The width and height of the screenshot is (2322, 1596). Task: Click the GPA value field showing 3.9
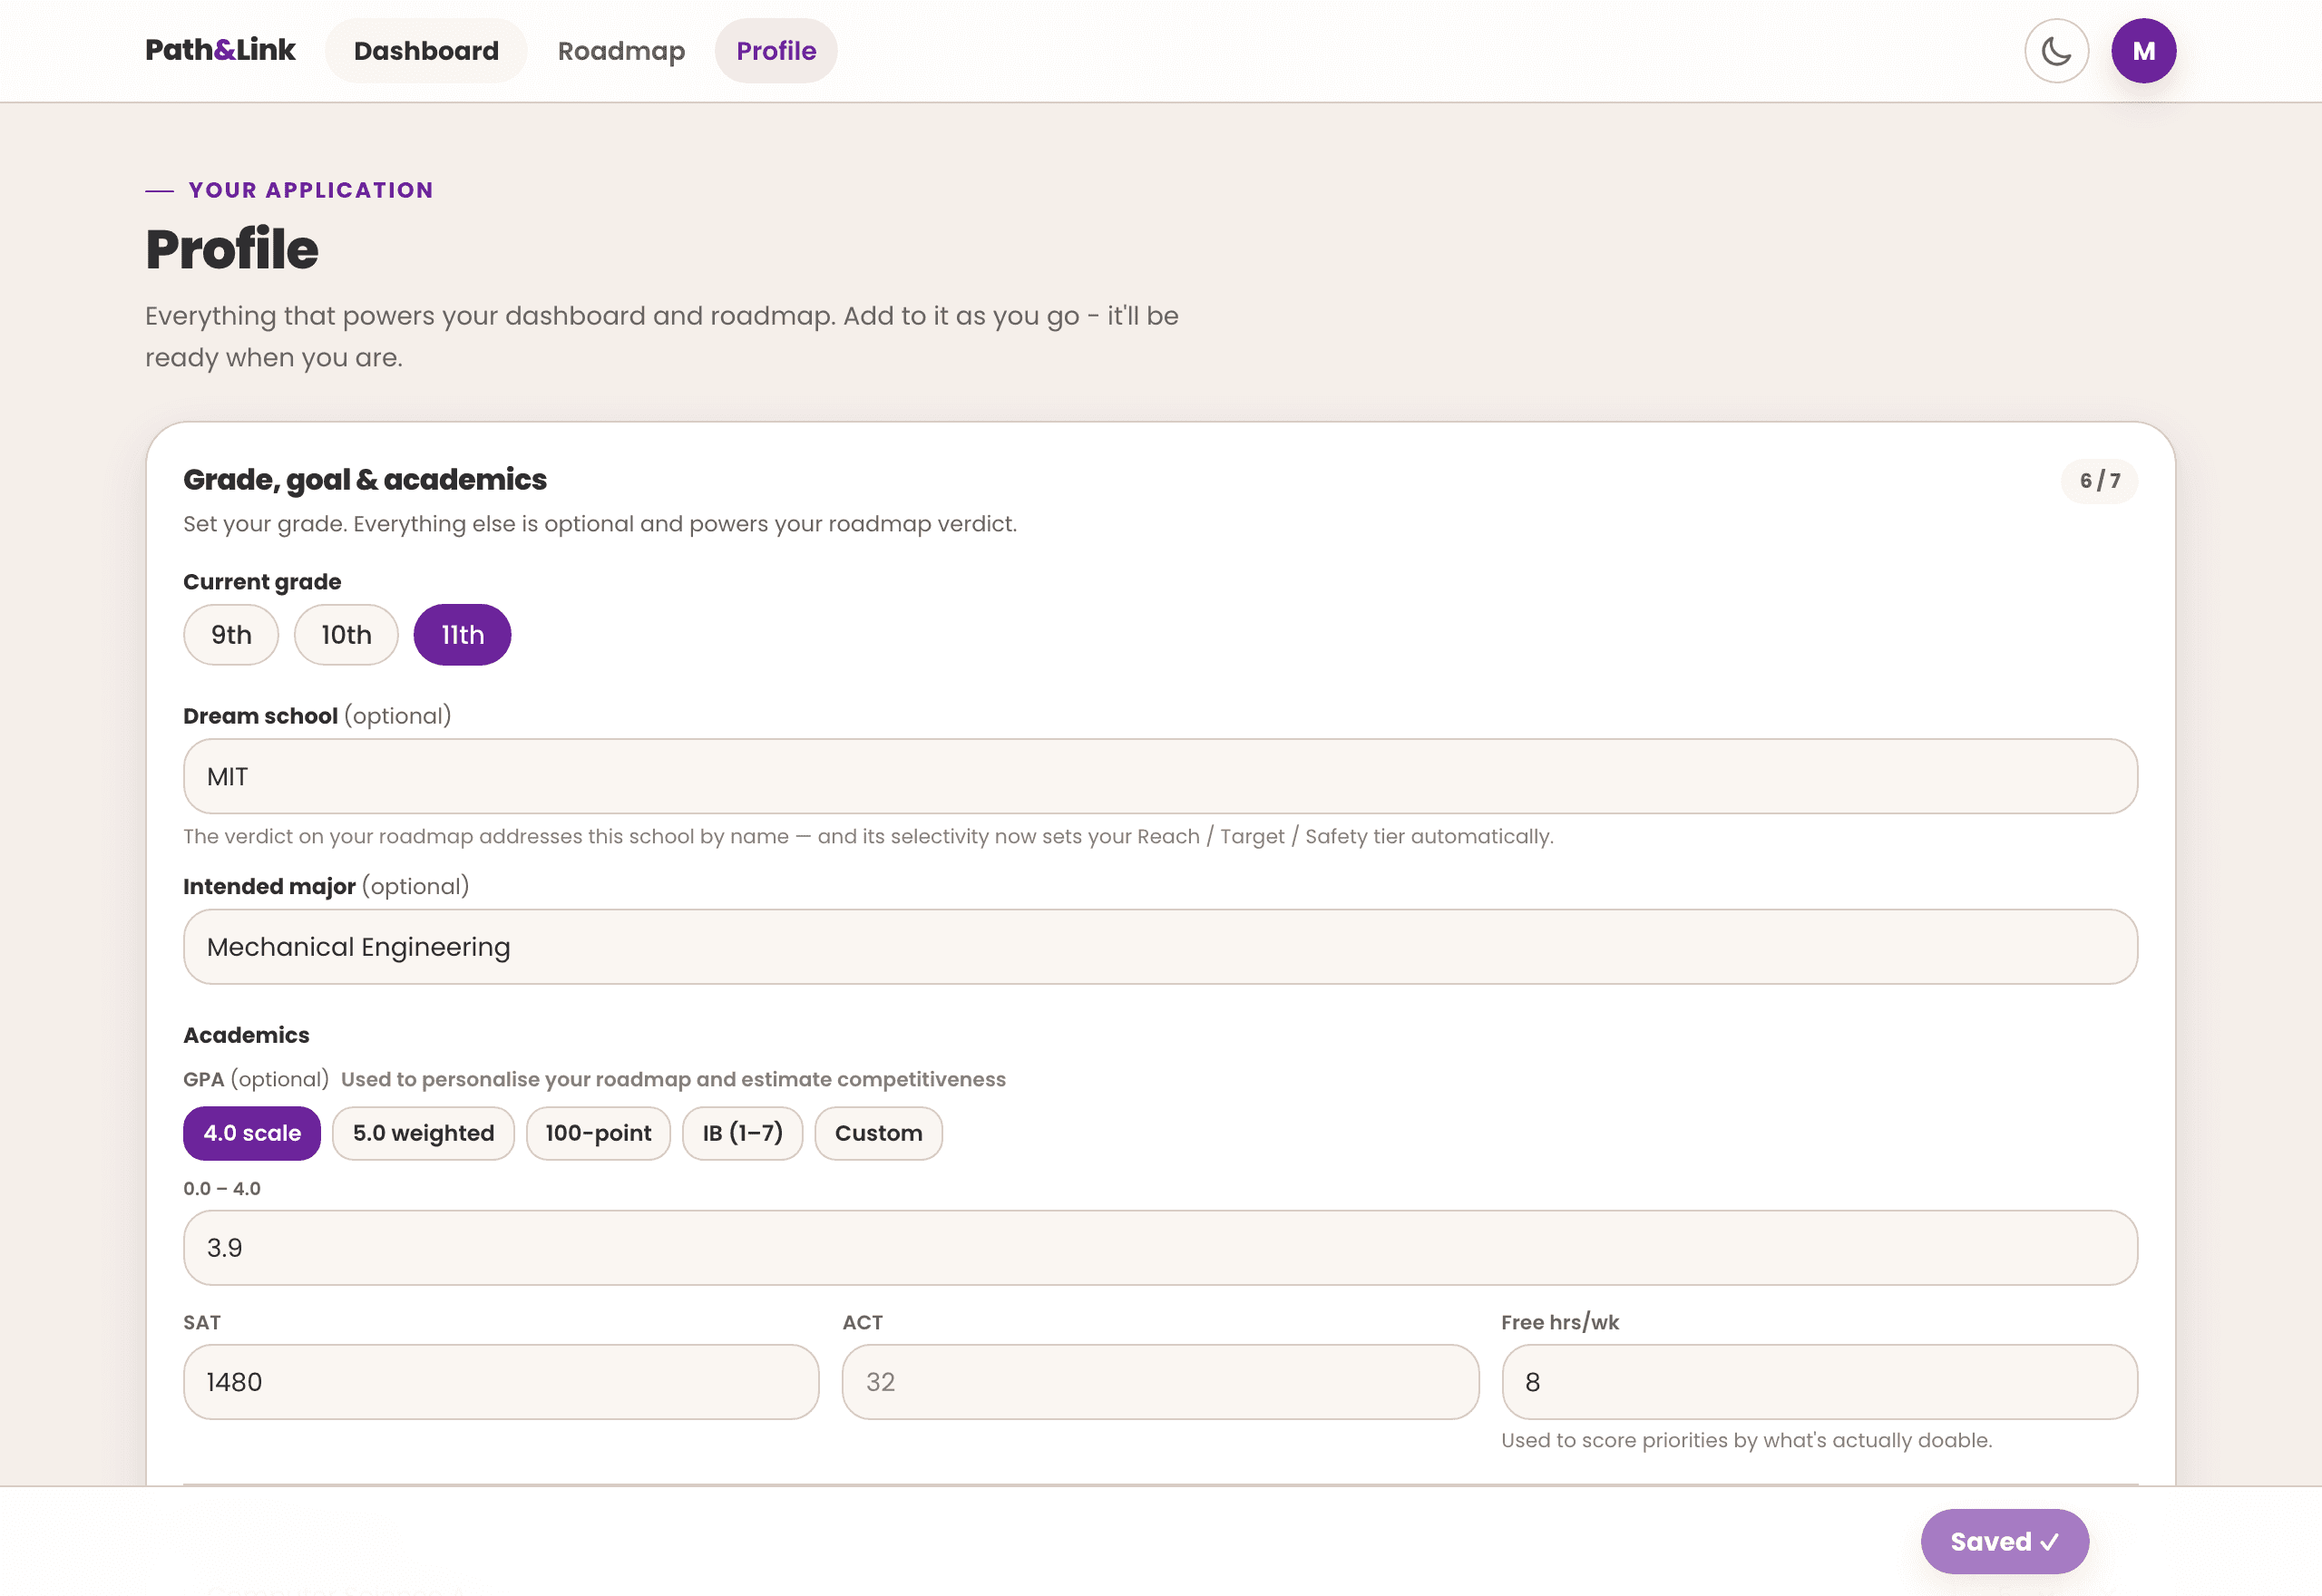[1160, 1248]
